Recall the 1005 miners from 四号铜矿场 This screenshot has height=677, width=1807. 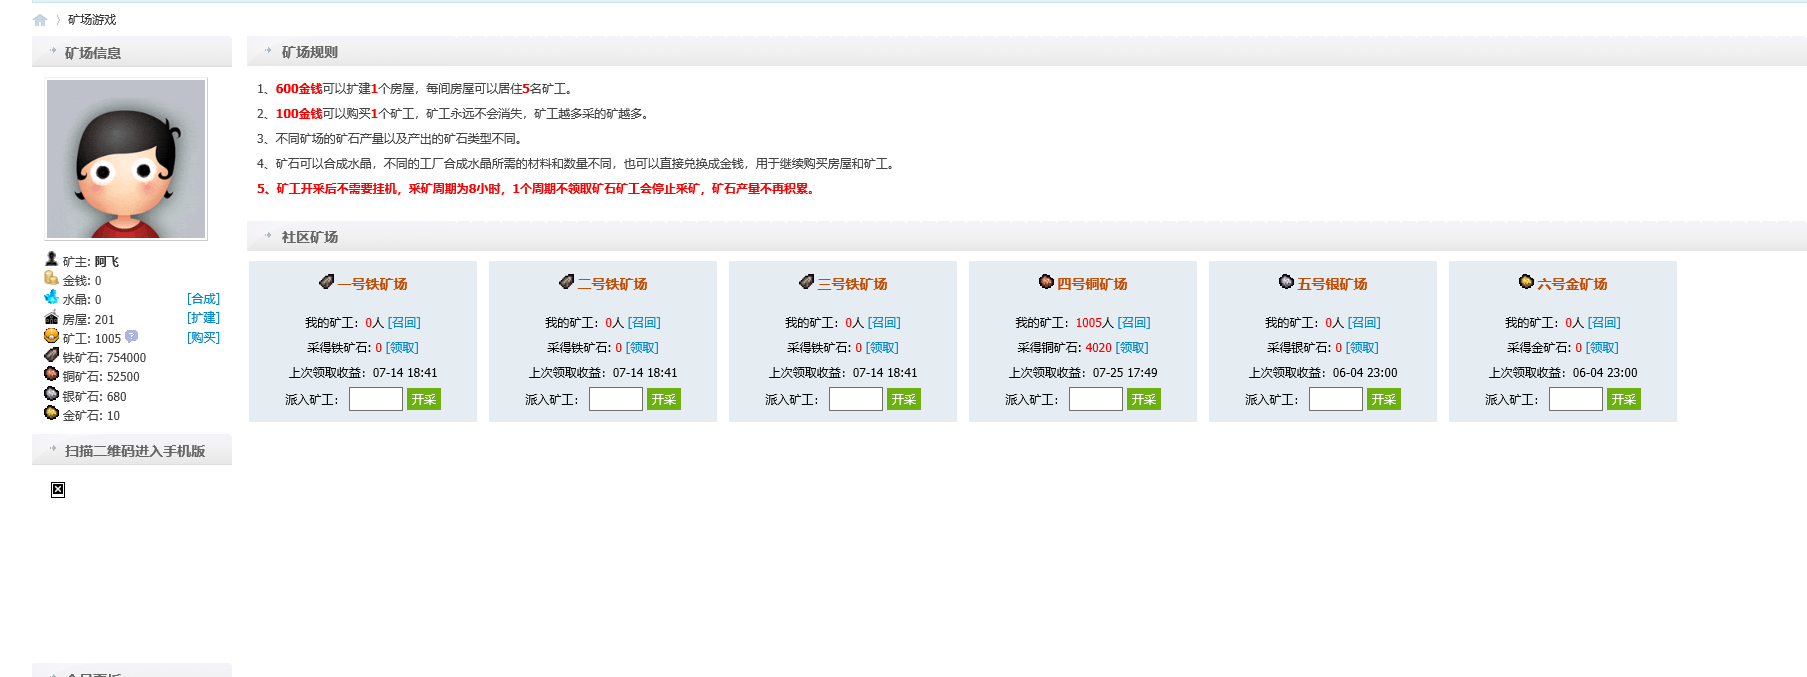click(1134, 323)
